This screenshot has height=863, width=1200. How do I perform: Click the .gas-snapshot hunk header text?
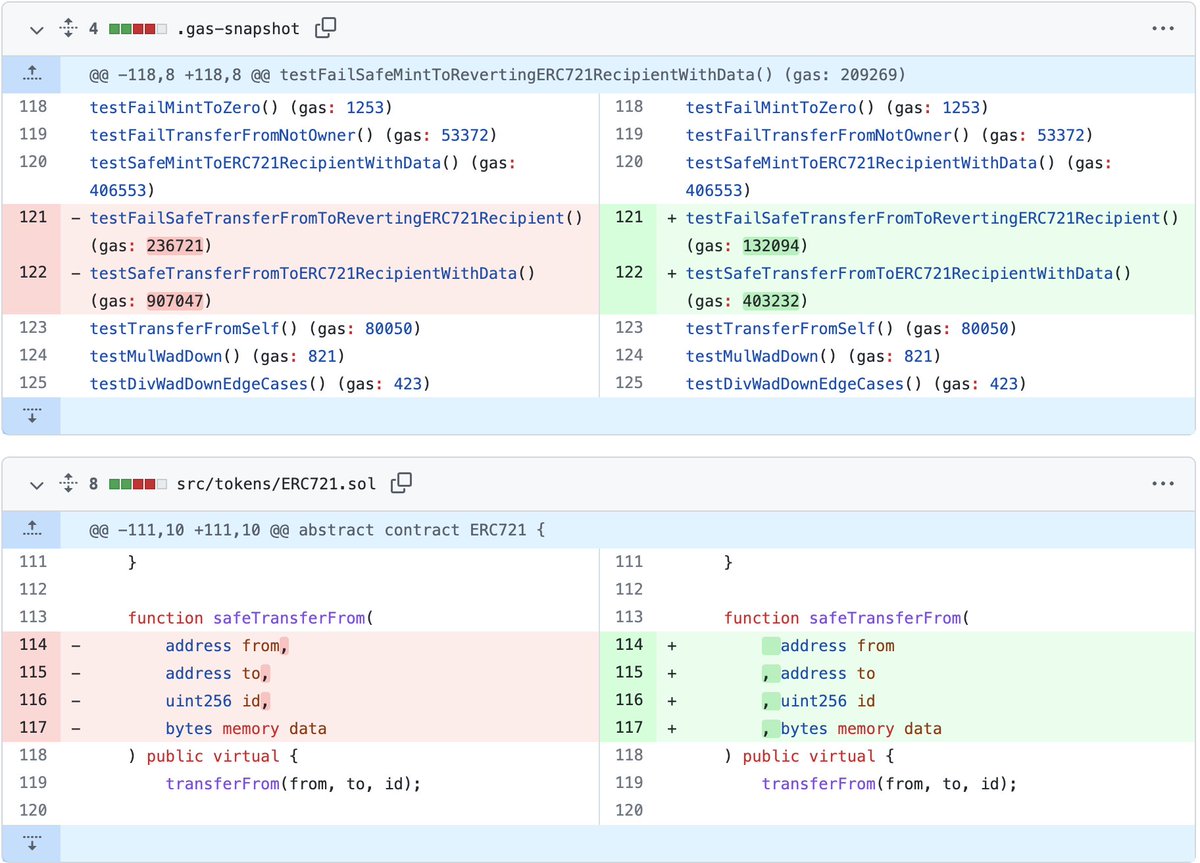(498, 74)
